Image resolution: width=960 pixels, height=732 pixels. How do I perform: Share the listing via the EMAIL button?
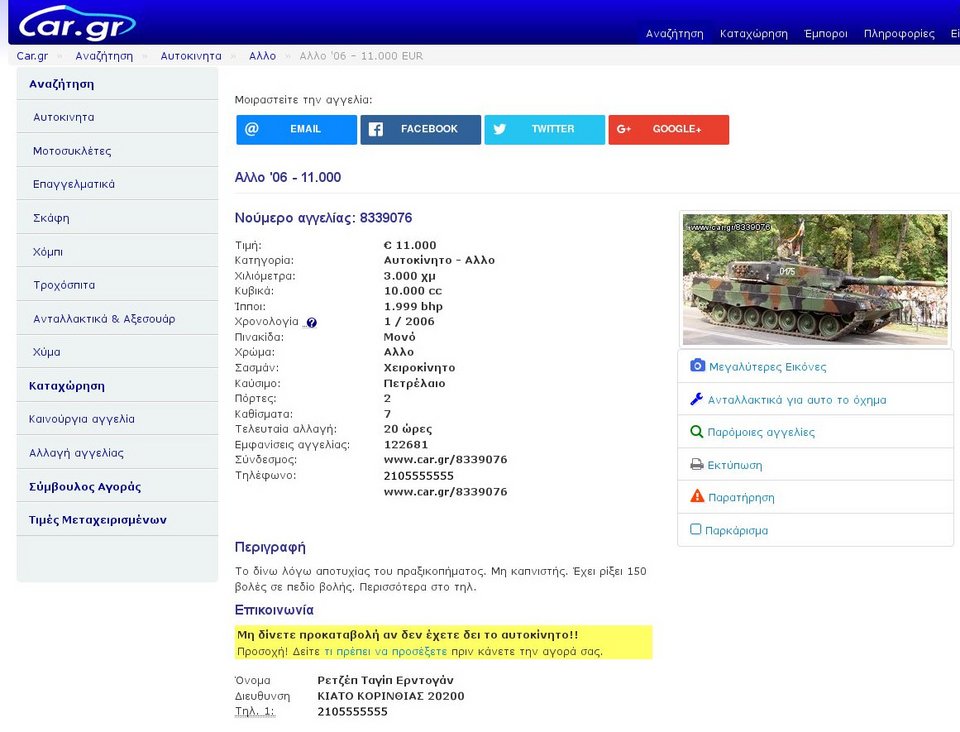coord(296,129)
